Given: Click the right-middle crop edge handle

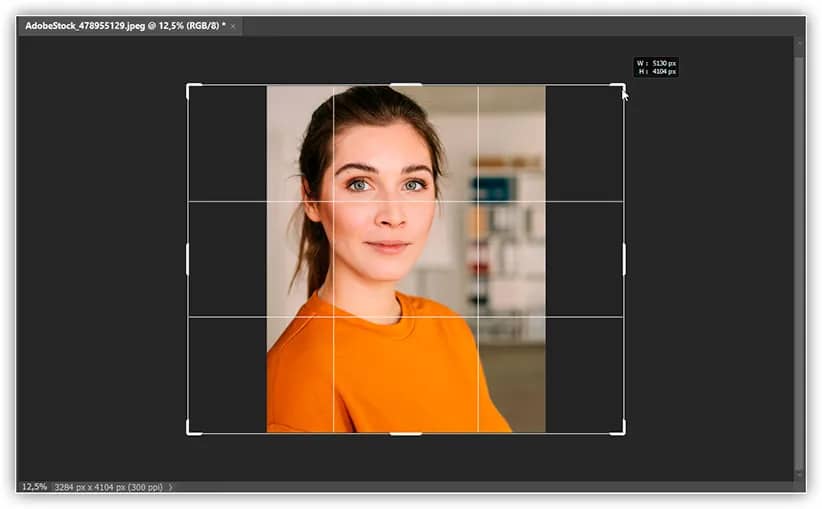Looking at the screenshot, I should coord(624,259).
